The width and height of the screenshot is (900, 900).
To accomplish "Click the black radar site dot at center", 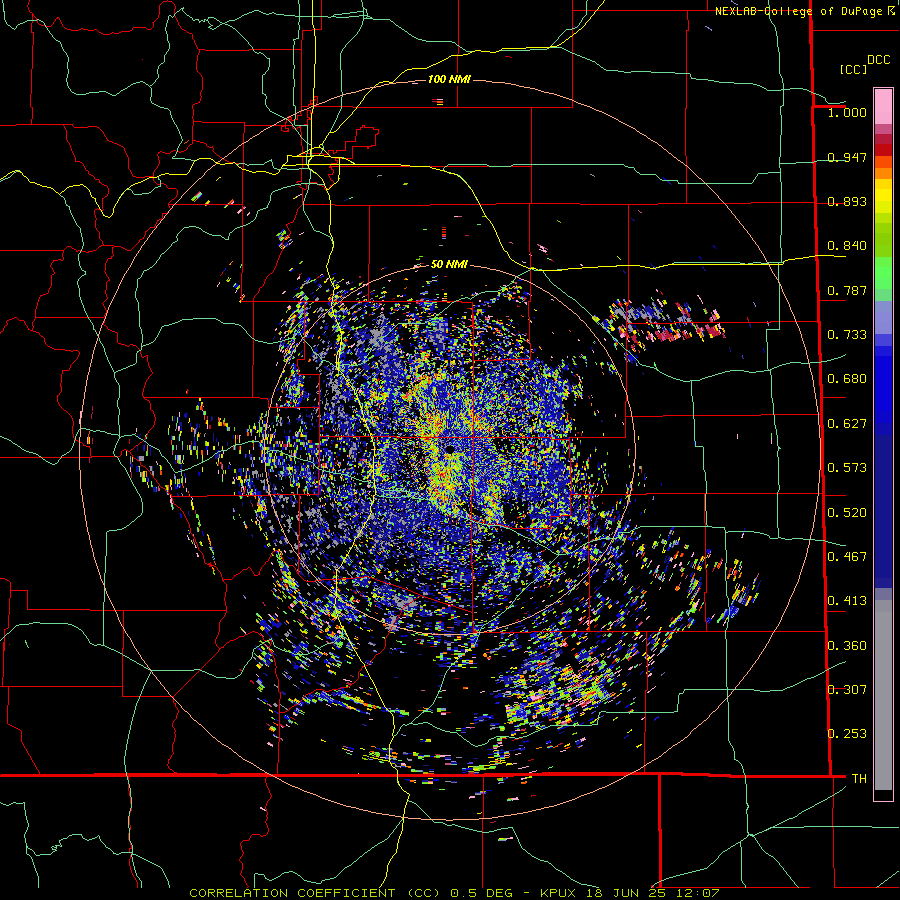I will (449, 449).
